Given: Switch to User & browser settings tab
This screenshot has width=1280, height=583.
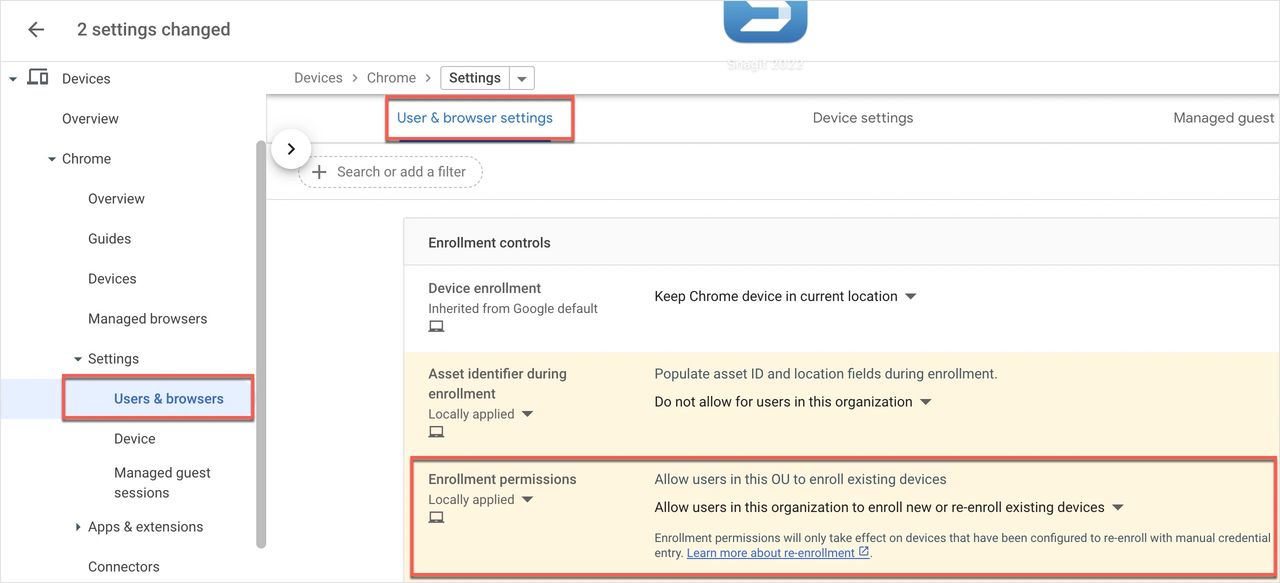Looking at the screenshot, I should 475,118.
